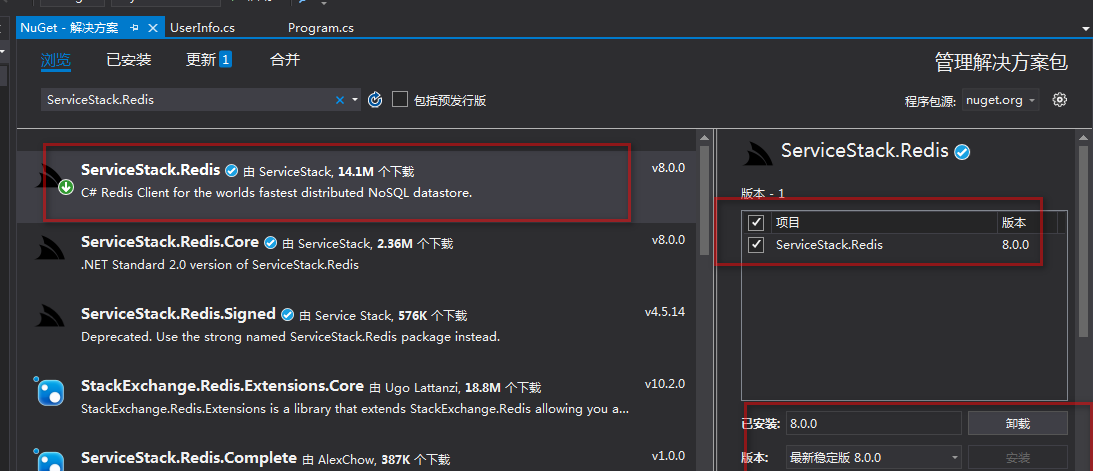Click verified badge in detail pane header

point(963,152)
